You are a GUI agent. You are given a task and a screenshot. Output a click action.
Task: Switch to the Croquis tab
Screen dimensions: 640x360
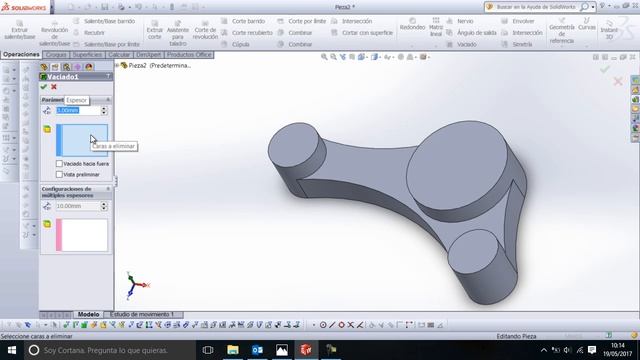56,55
